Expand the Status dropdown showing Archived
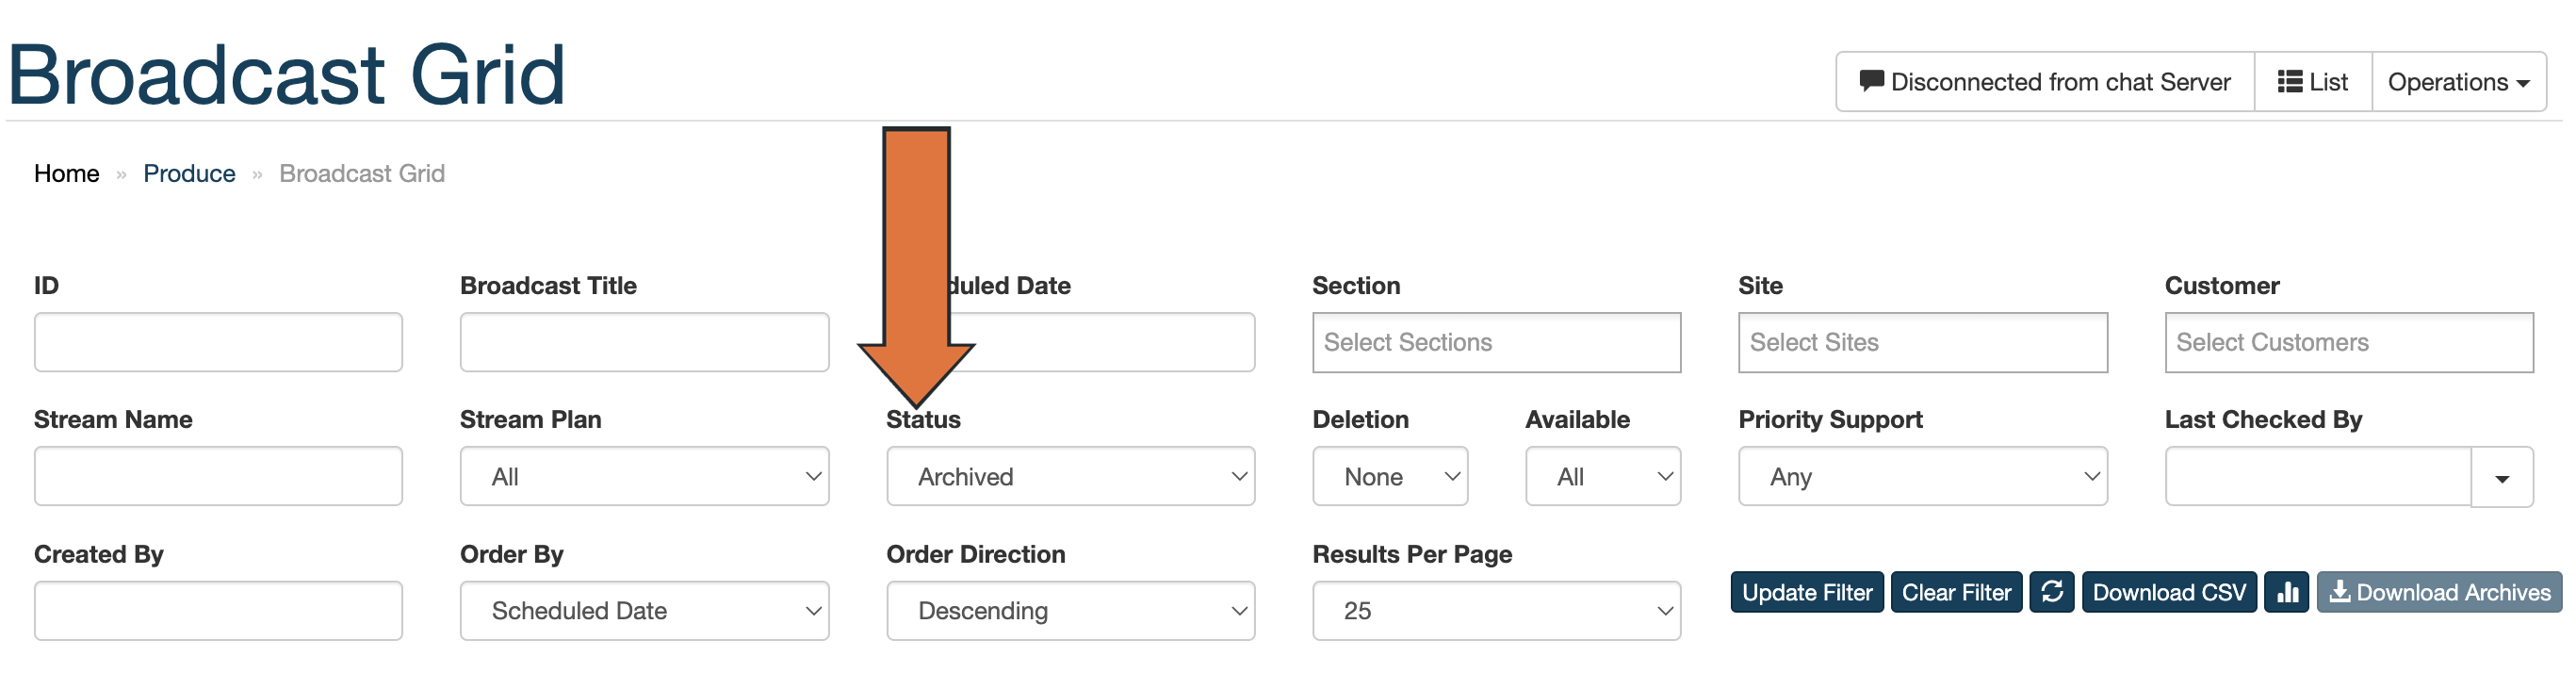The image size is (2576, 673). [1070, 477]
